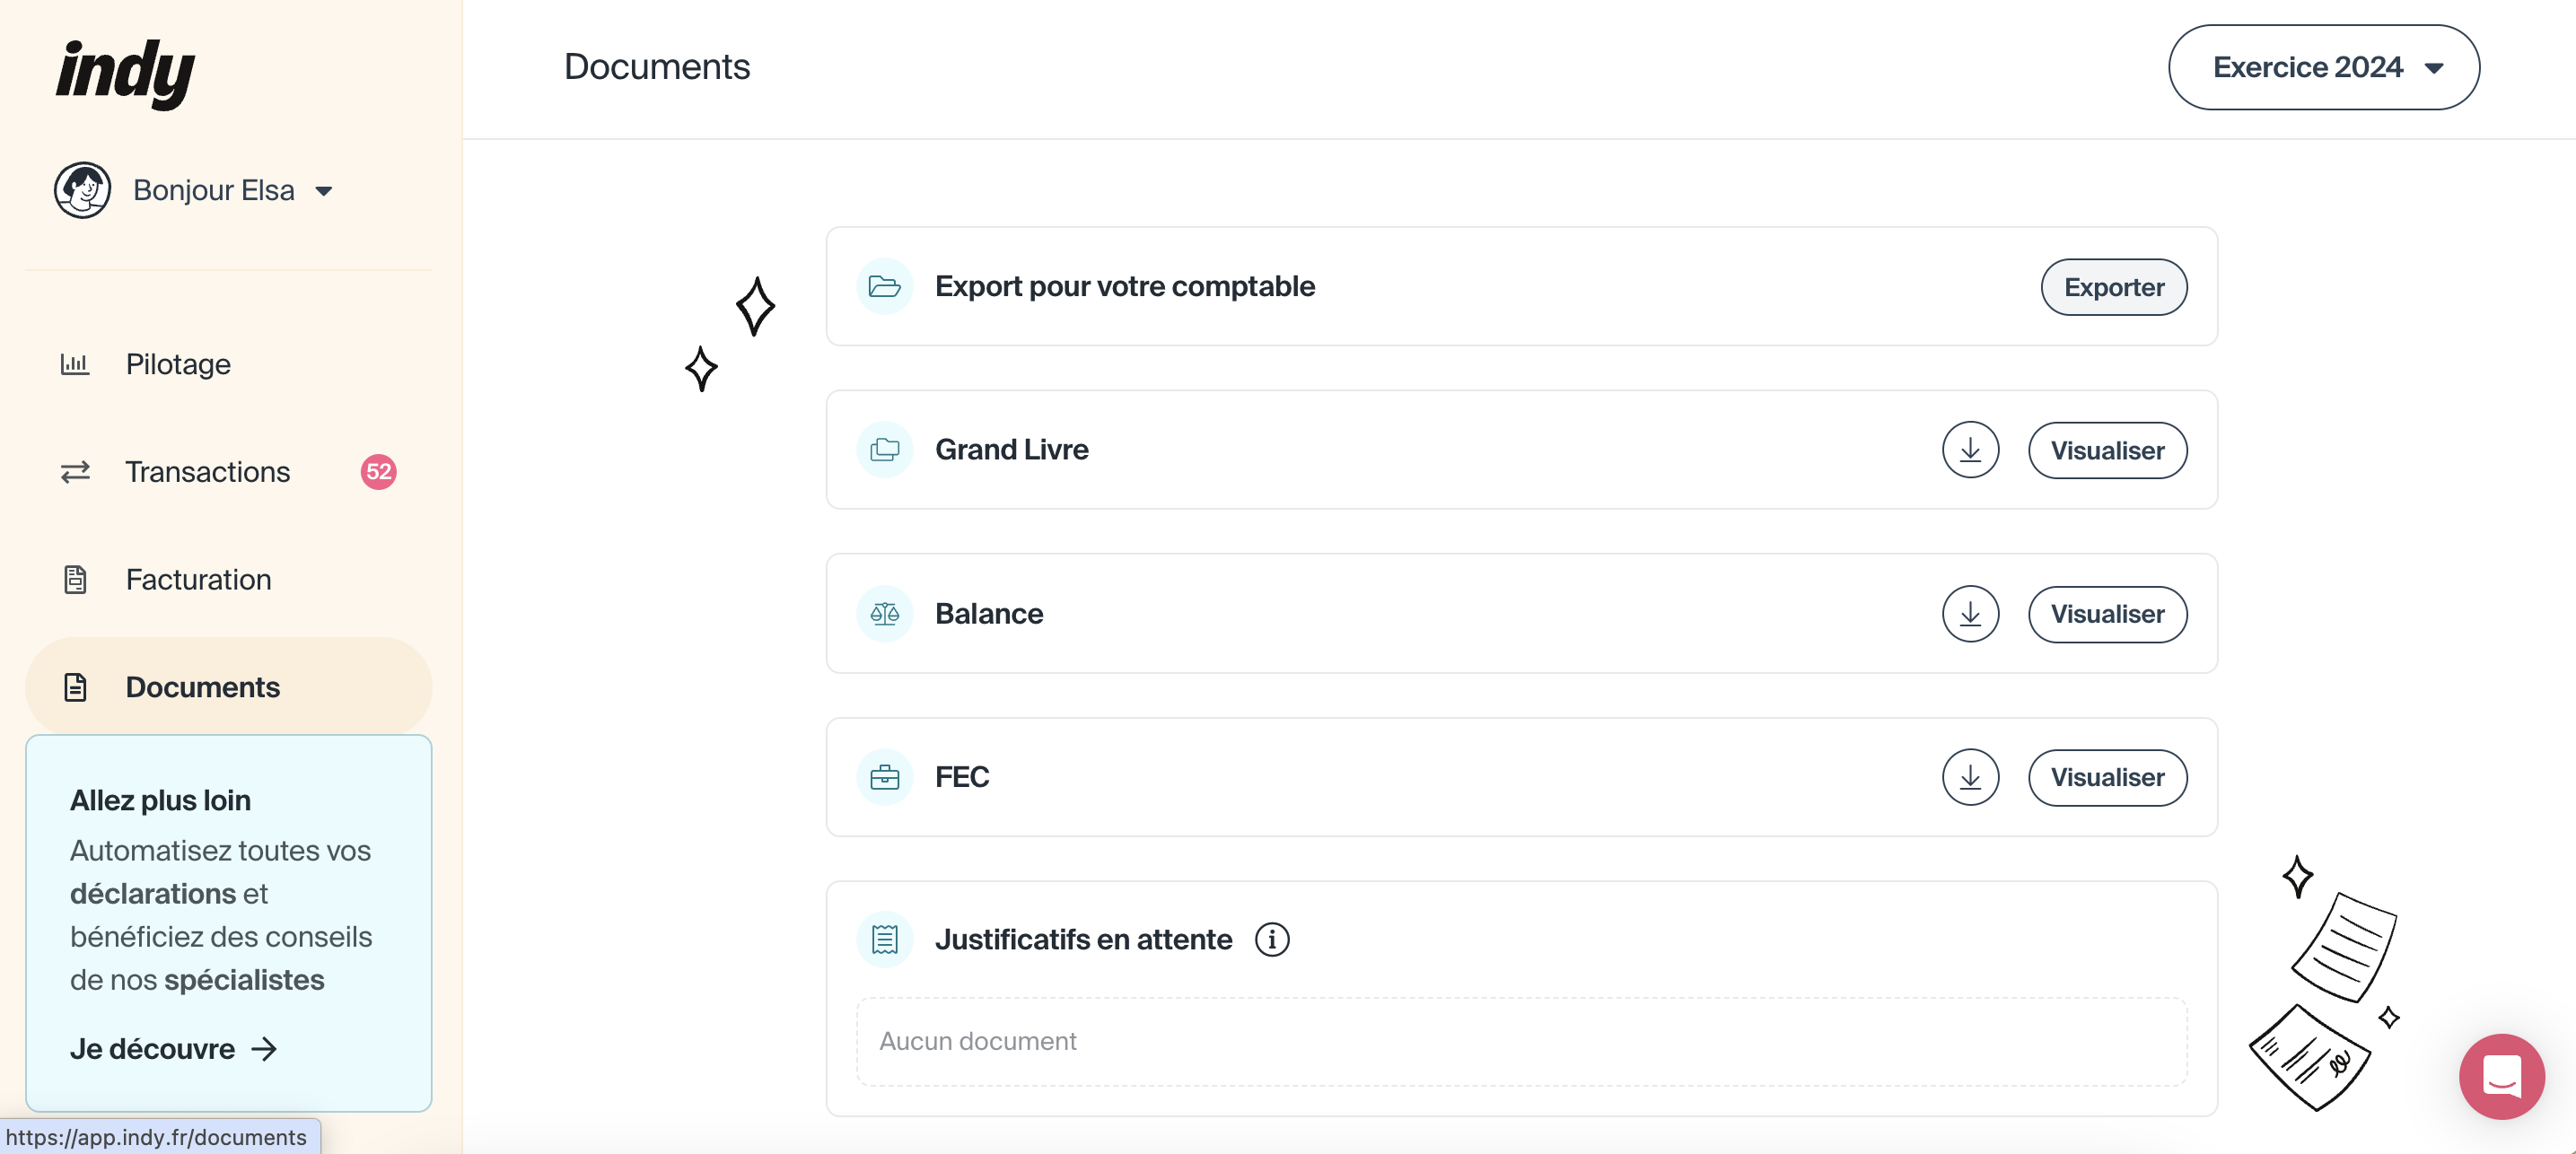Viewport: 2576px width, 1154px height.
Task: Click the Aucun document drop area
Action: [1520, 1041]
